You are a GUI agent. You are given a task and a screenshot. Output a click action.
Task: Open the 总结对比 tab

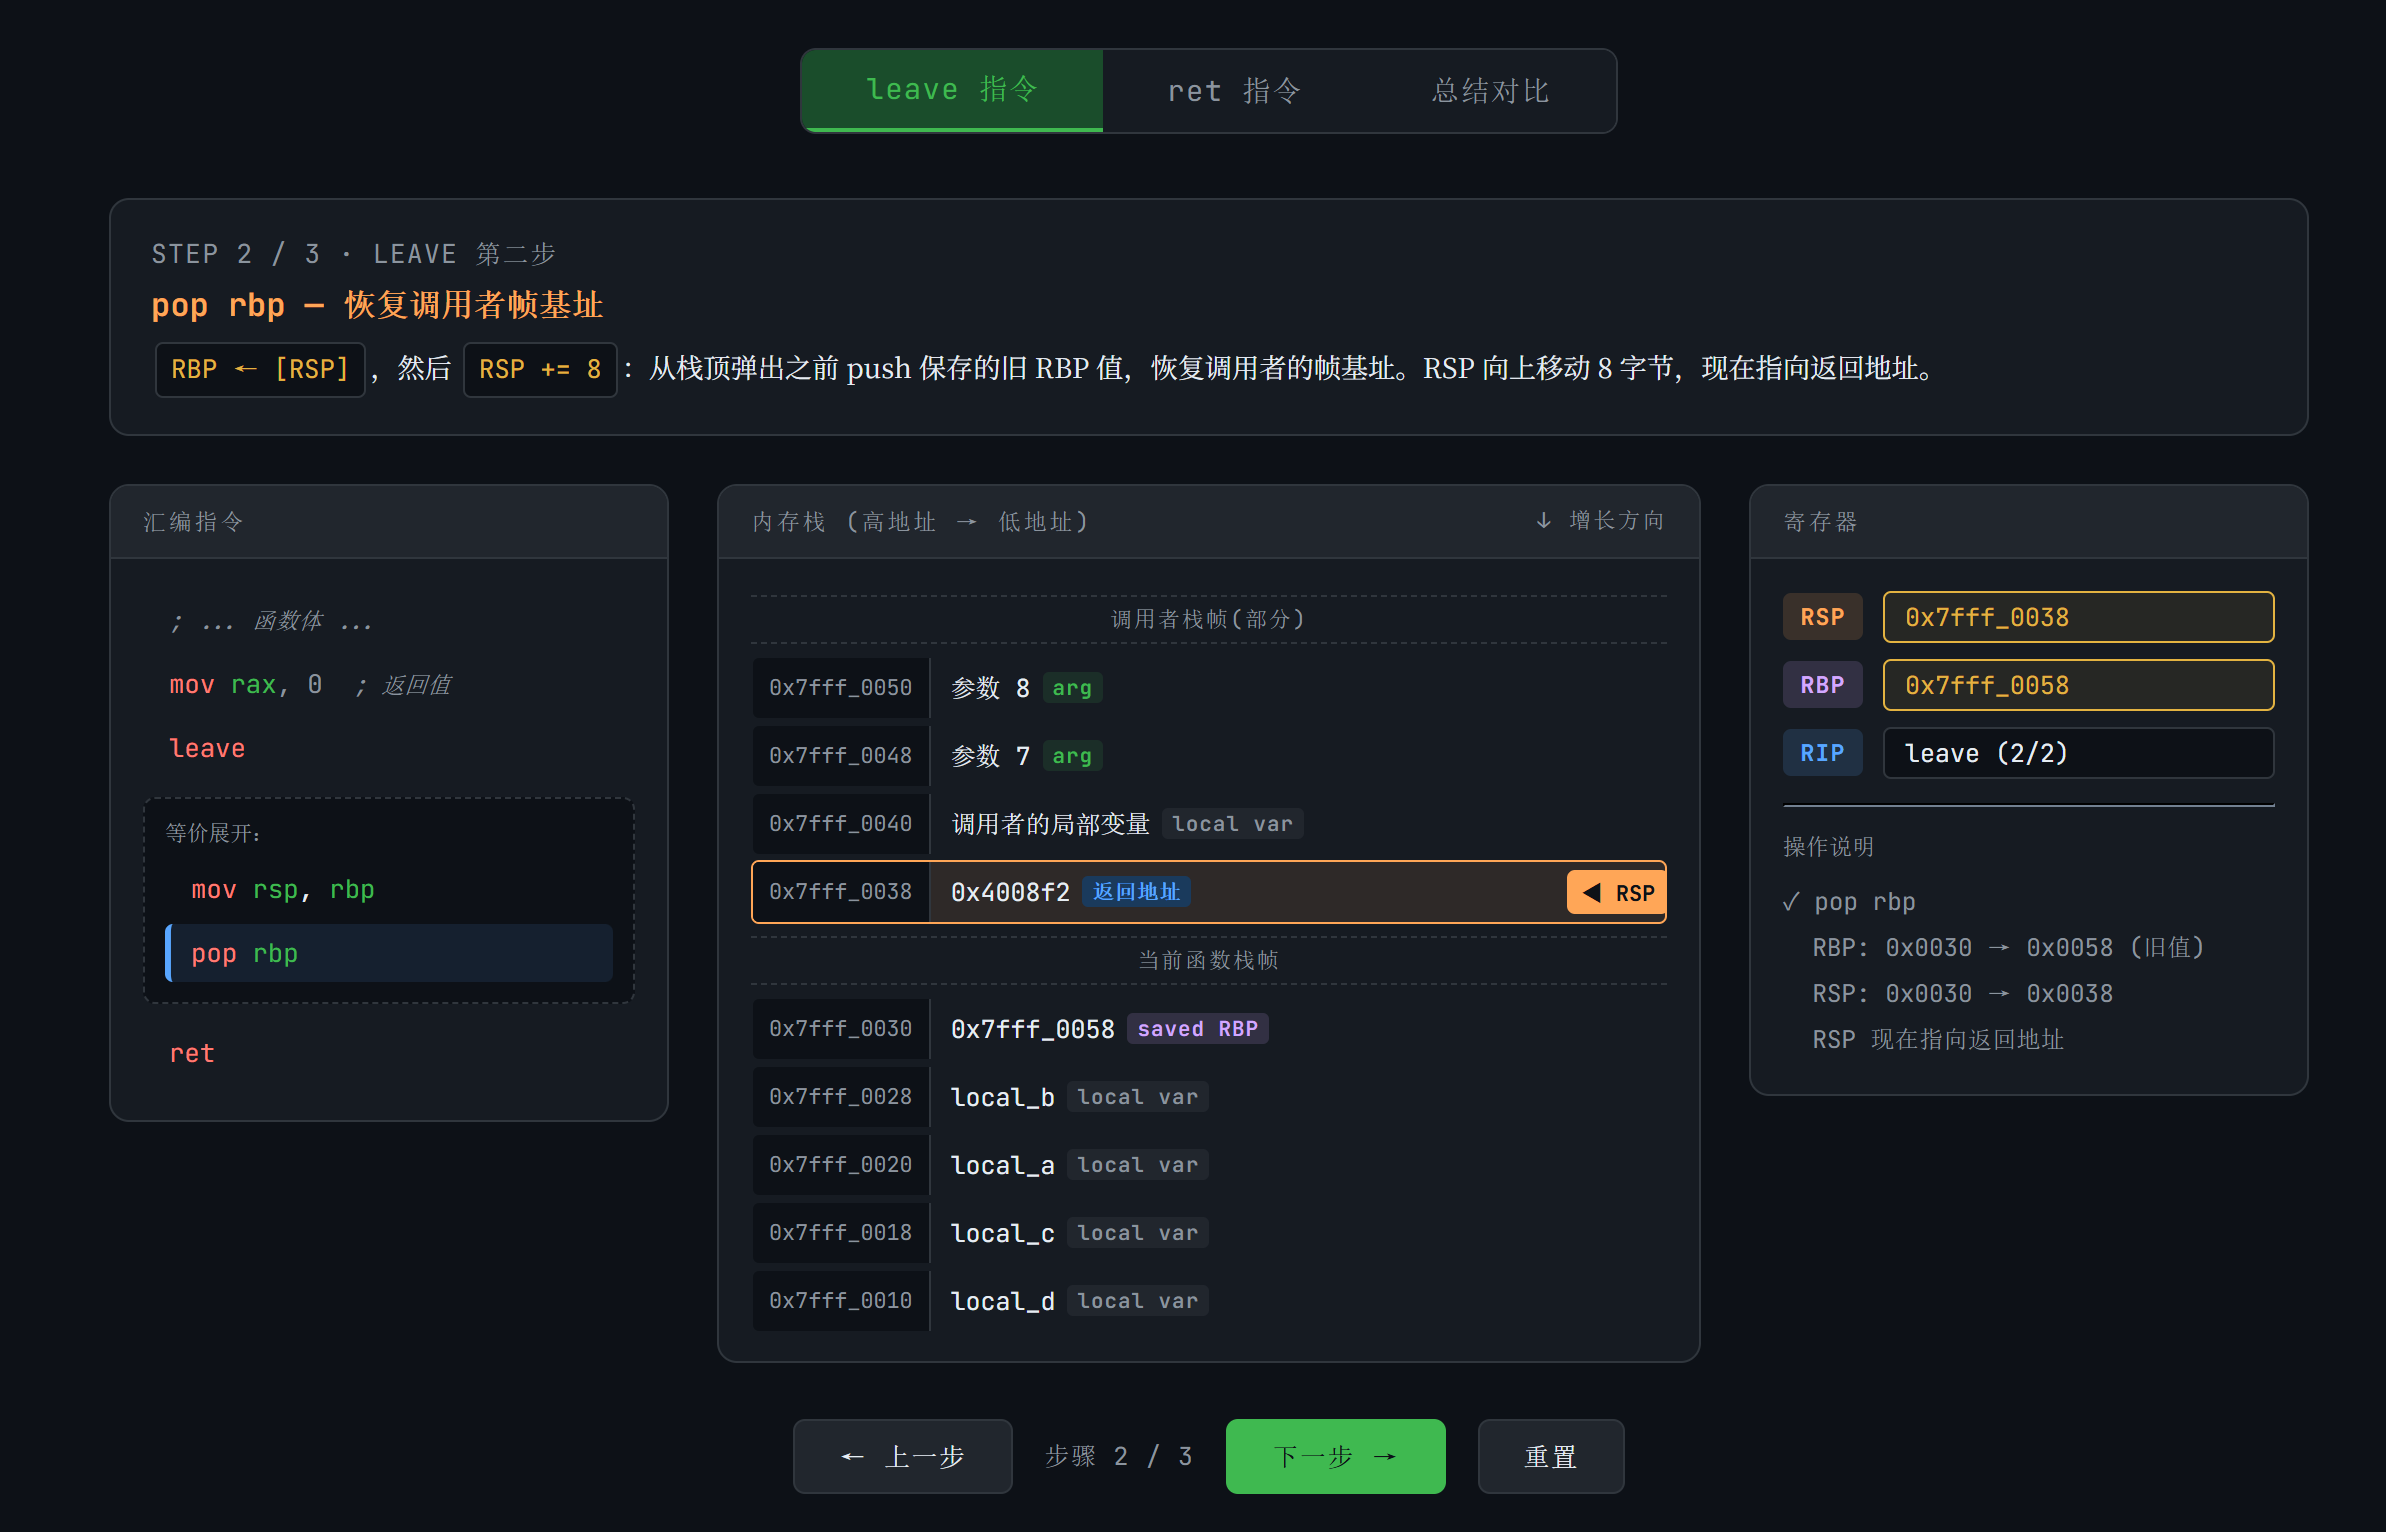tap(1490, 91)
